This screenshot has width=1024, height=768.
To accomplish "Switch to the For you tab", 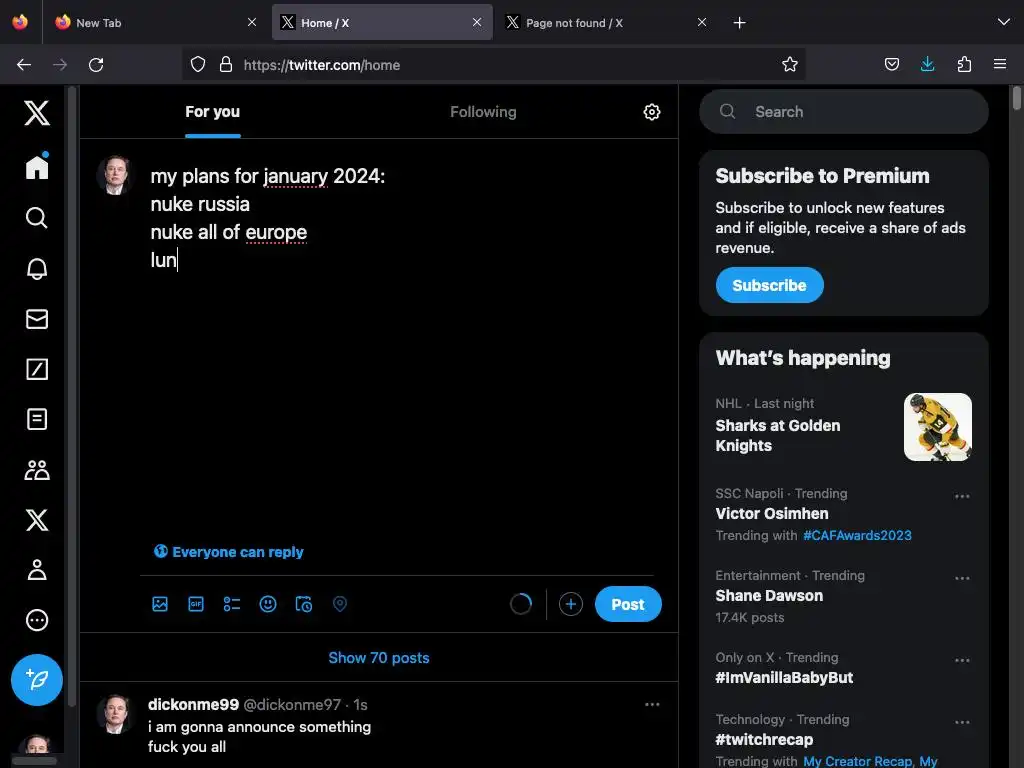I will [212, 112].
